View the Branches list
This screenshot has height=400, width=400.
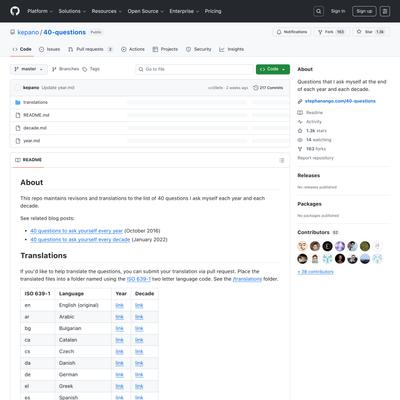[66, 69]
